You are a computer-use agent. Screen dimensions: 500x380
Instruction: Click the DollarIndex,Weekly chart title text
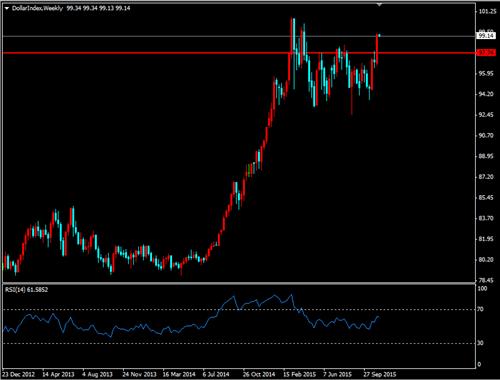(37, 8)
